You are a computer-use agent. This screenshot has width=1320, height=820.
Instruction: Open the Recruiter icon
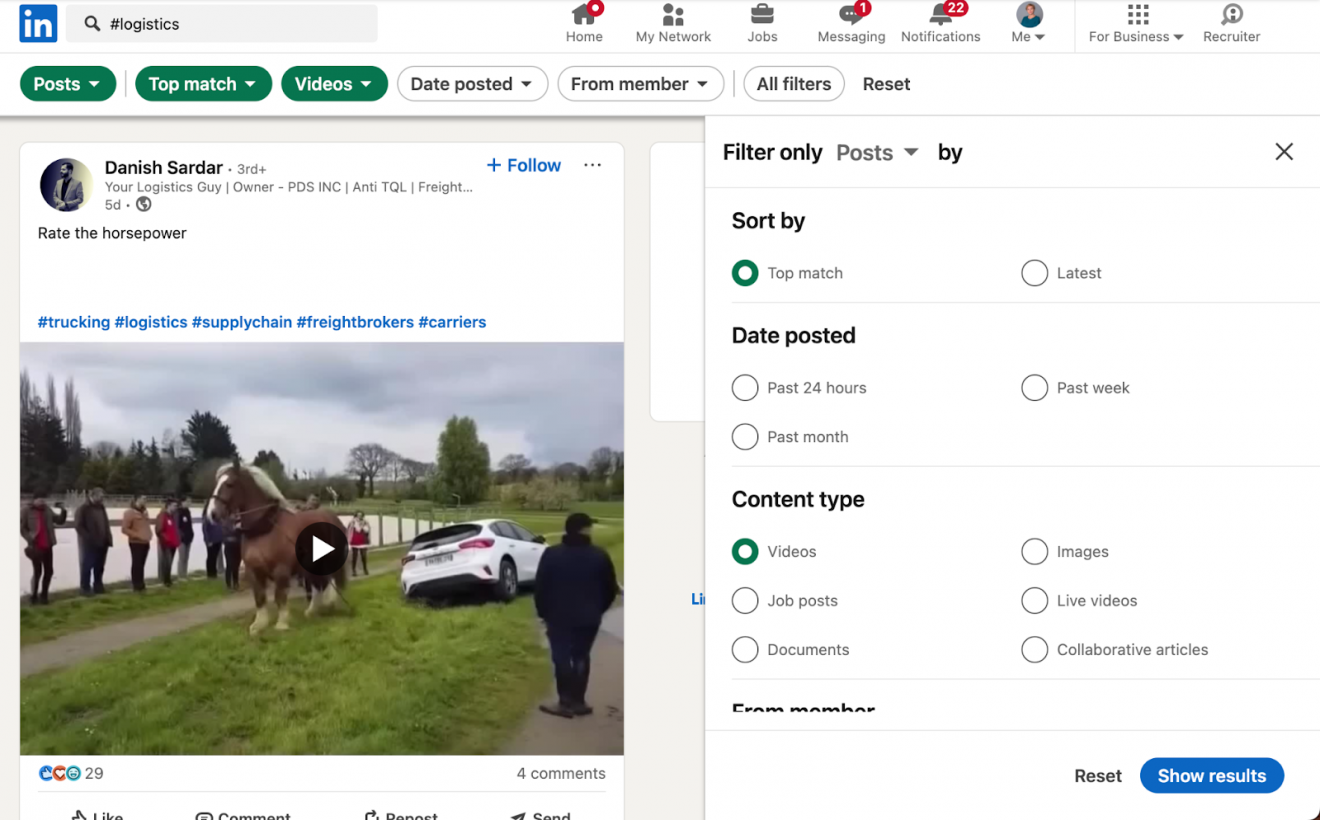tap(1231, 16)
